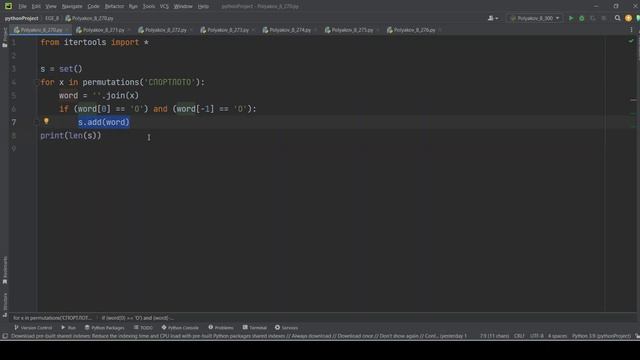Click the PyCharm application logo icon

[8, 6]
